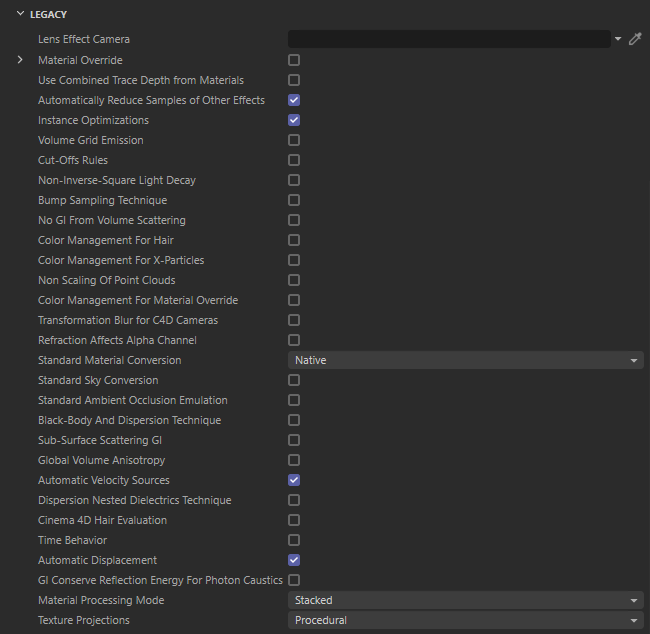
Task: Click the eyedropper picker for Lens Effect Camera
Action: pyautogui.click(x=635, y=39)
